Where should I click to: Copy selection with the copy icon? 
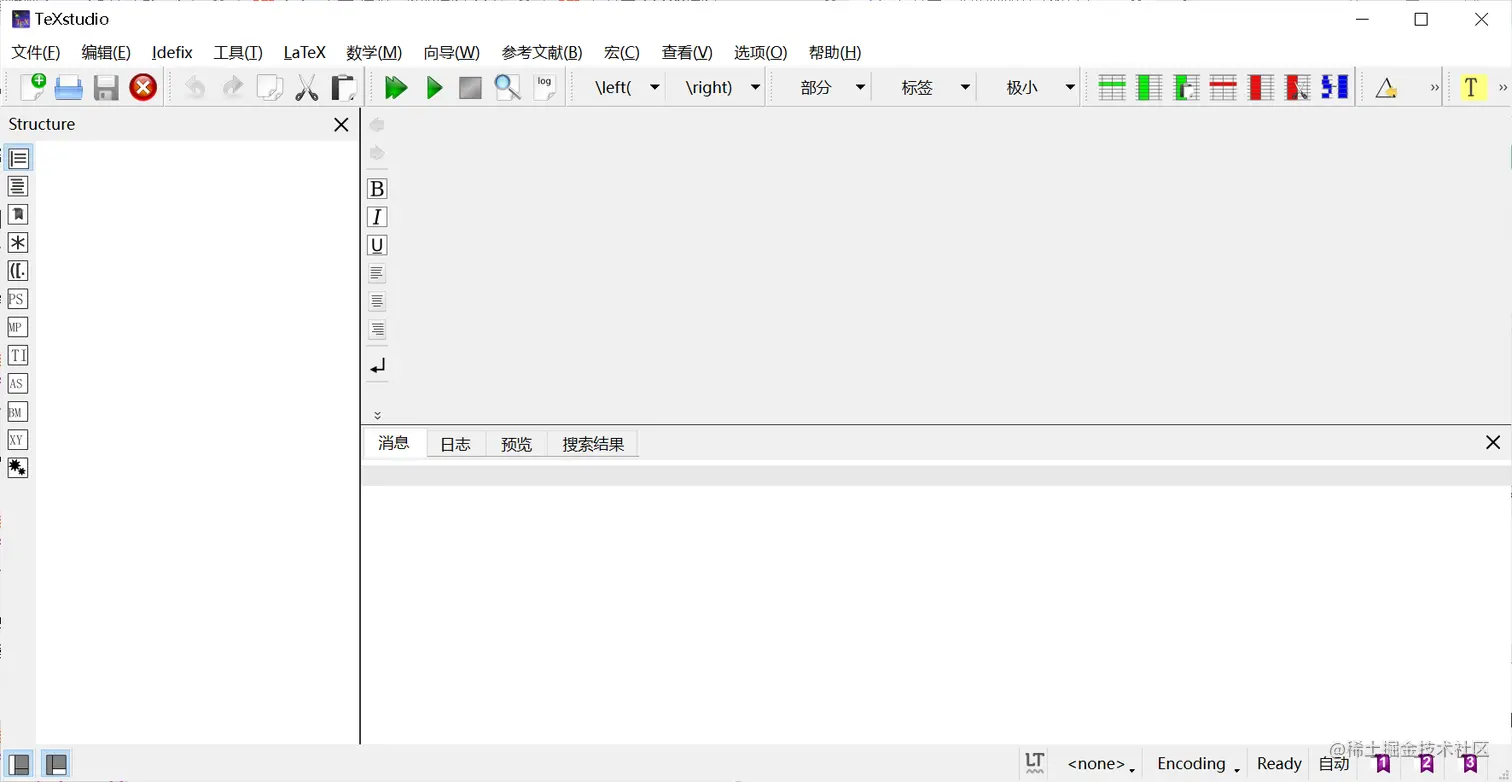[x=270, y=88]
